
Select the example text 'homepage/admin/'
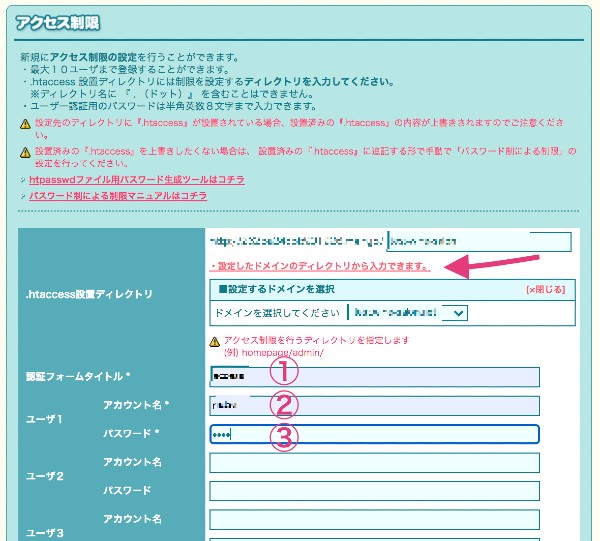point(282,353)
